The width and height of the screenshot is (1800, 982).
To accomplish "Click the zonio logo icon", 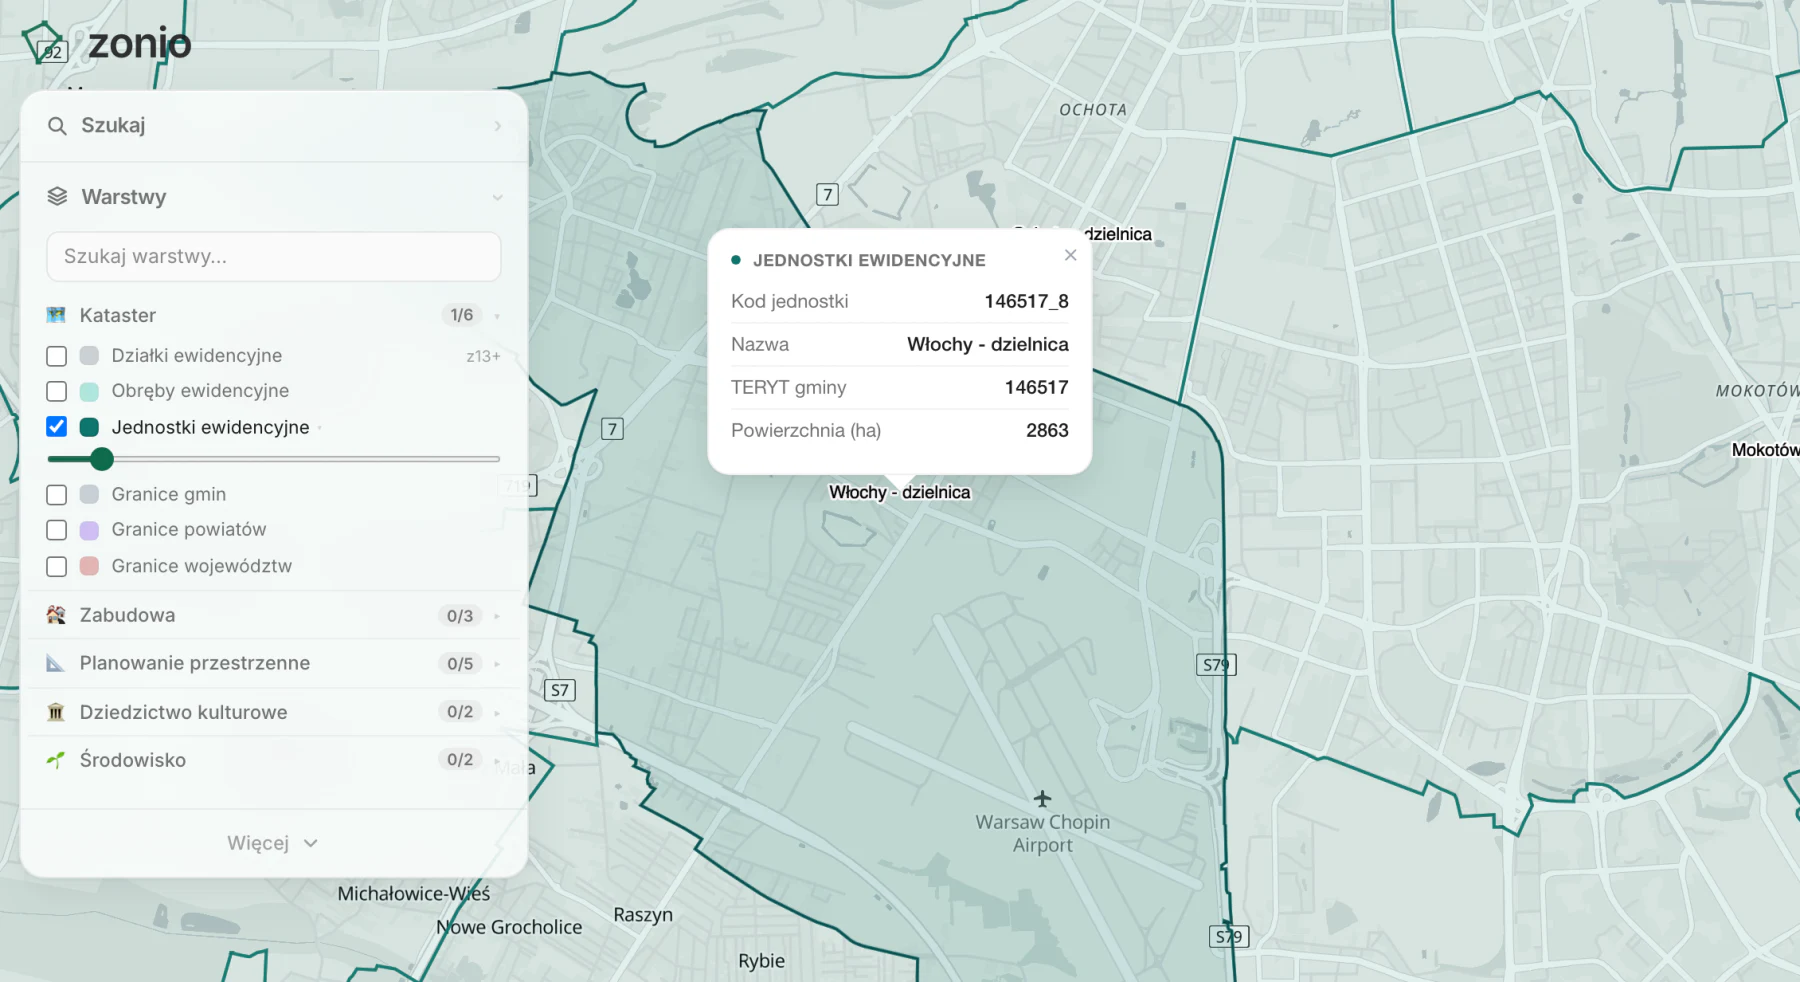I will point(44,43).
